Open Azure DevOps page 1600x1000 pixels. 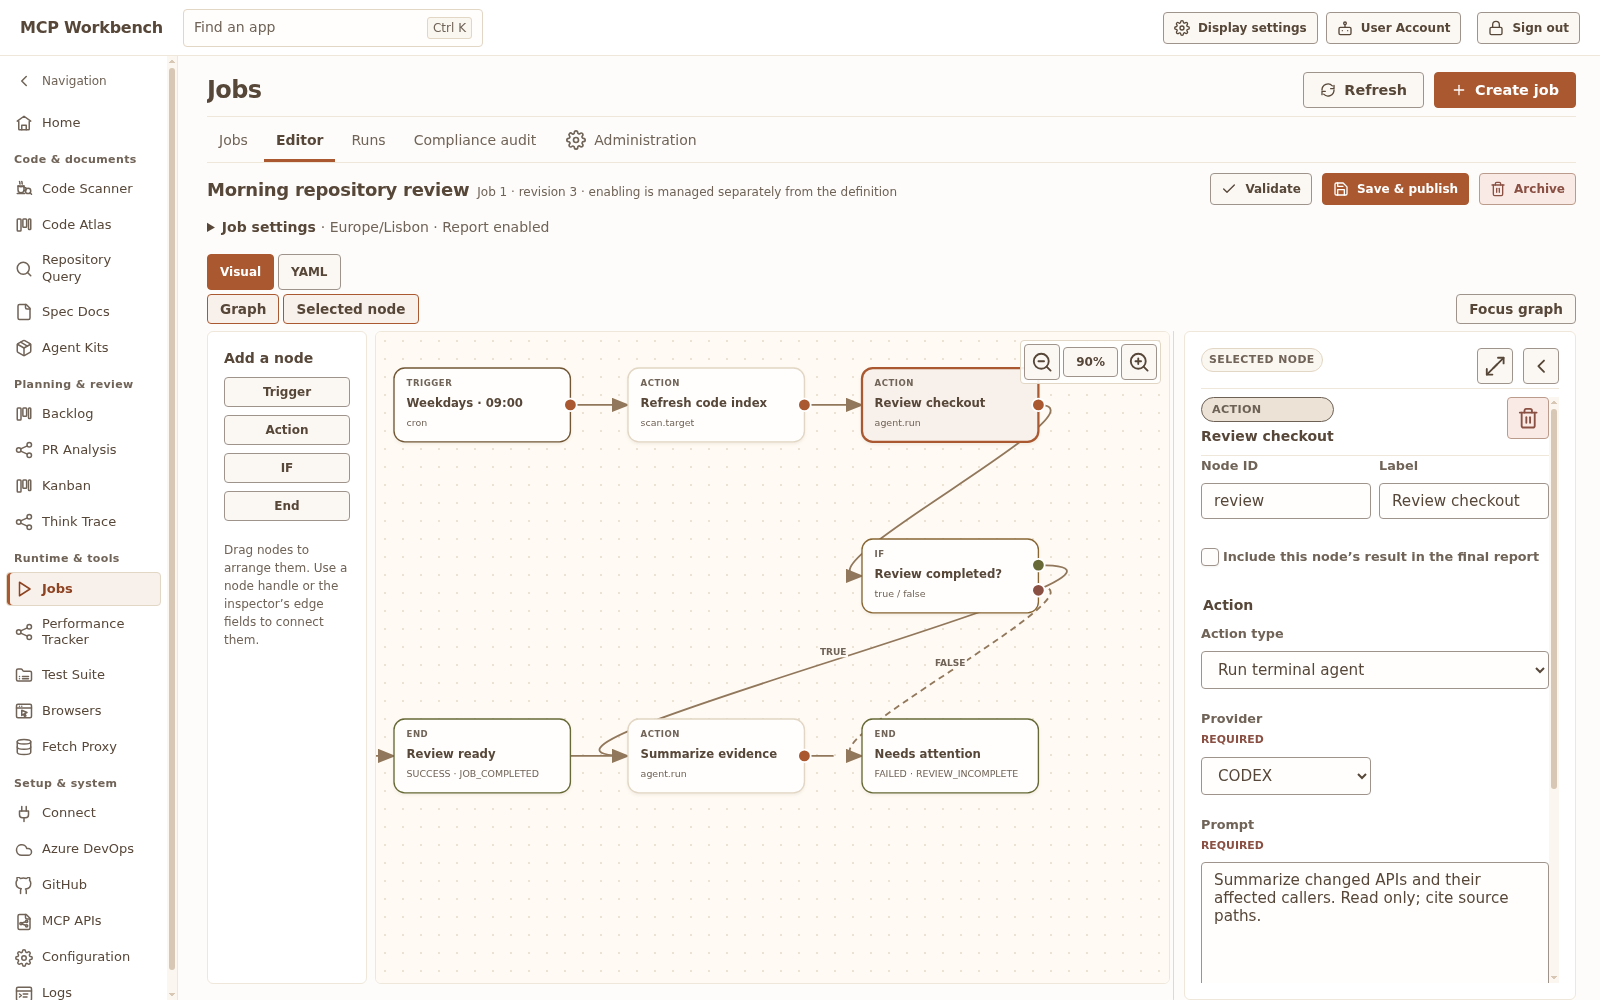click(84, 849)
